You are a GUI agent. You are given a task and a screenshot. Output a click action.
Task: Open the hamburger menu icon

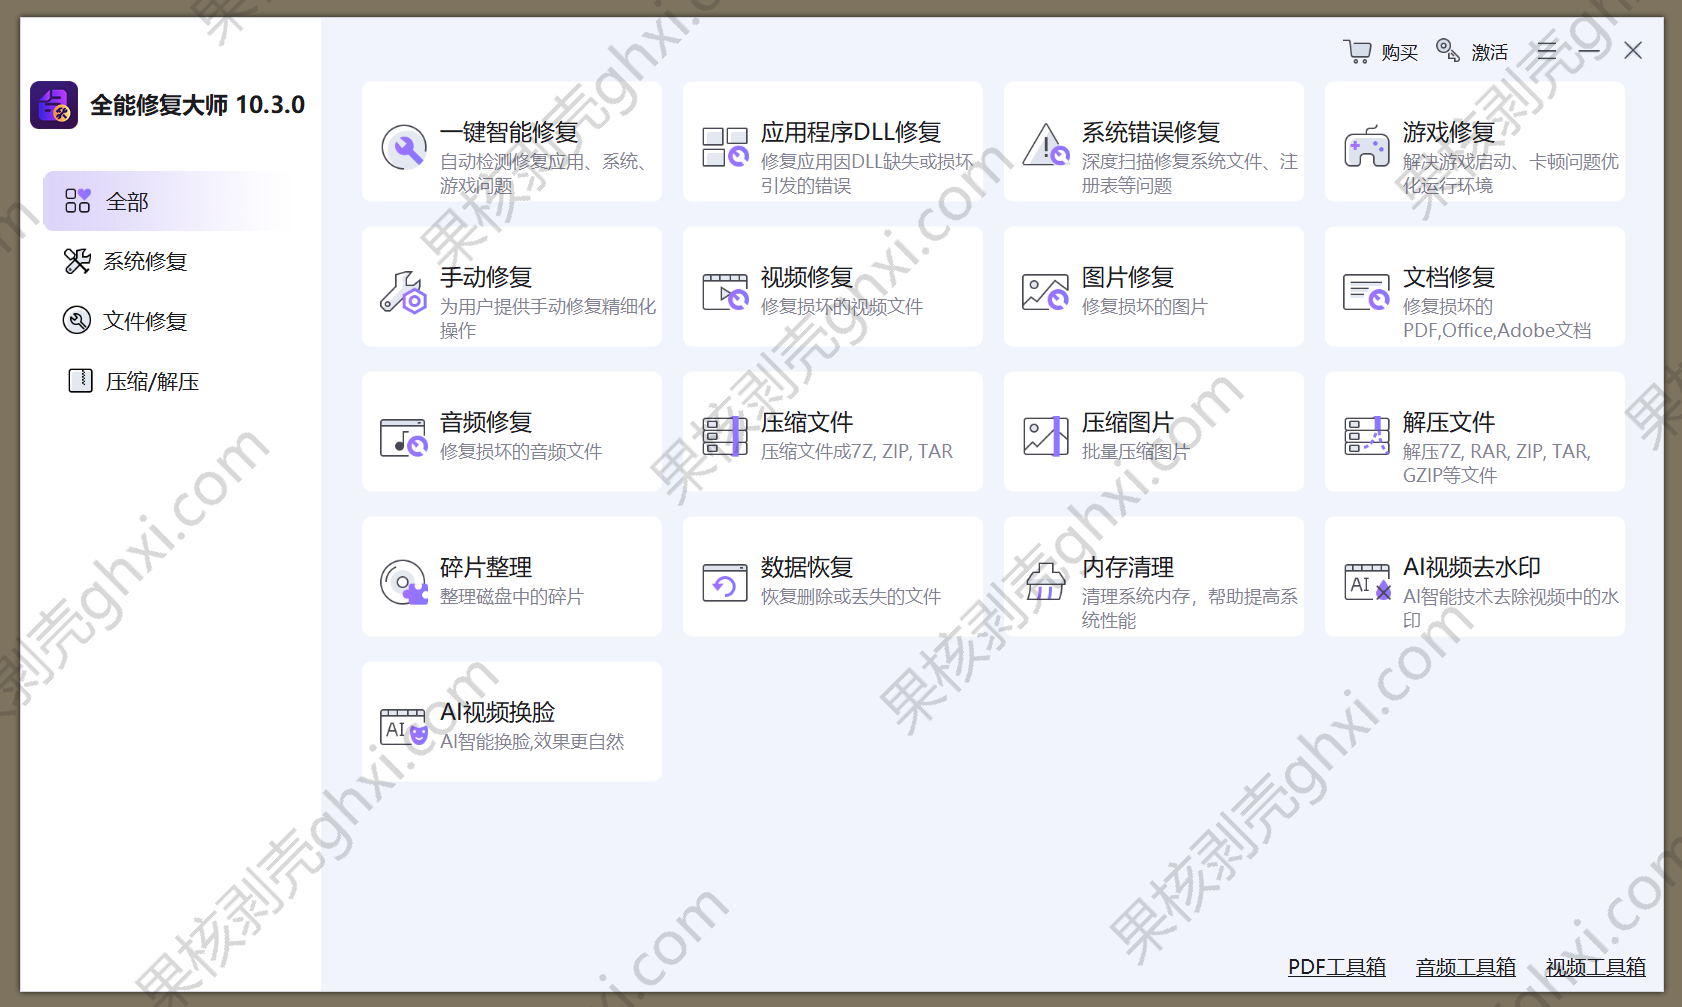tap(1546, 51)
